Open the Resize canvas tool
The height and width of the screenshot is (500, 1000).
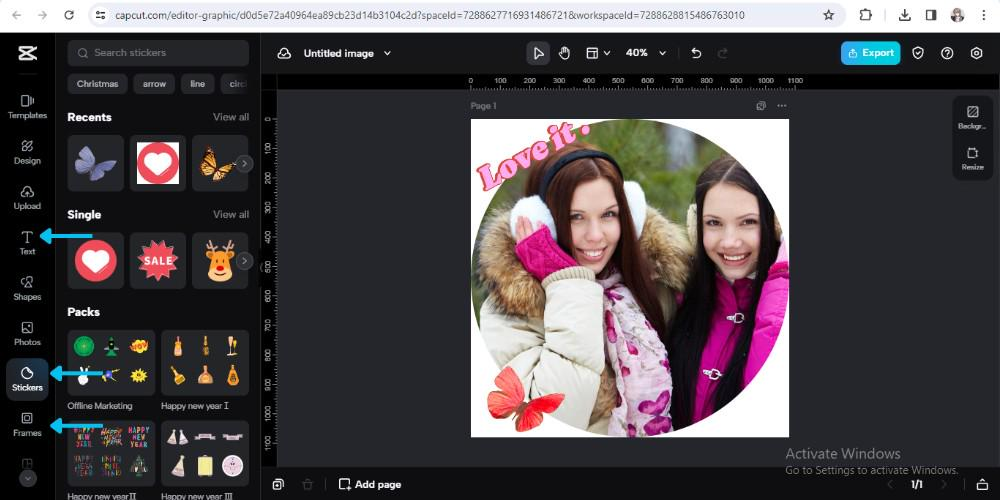(972, 158)
